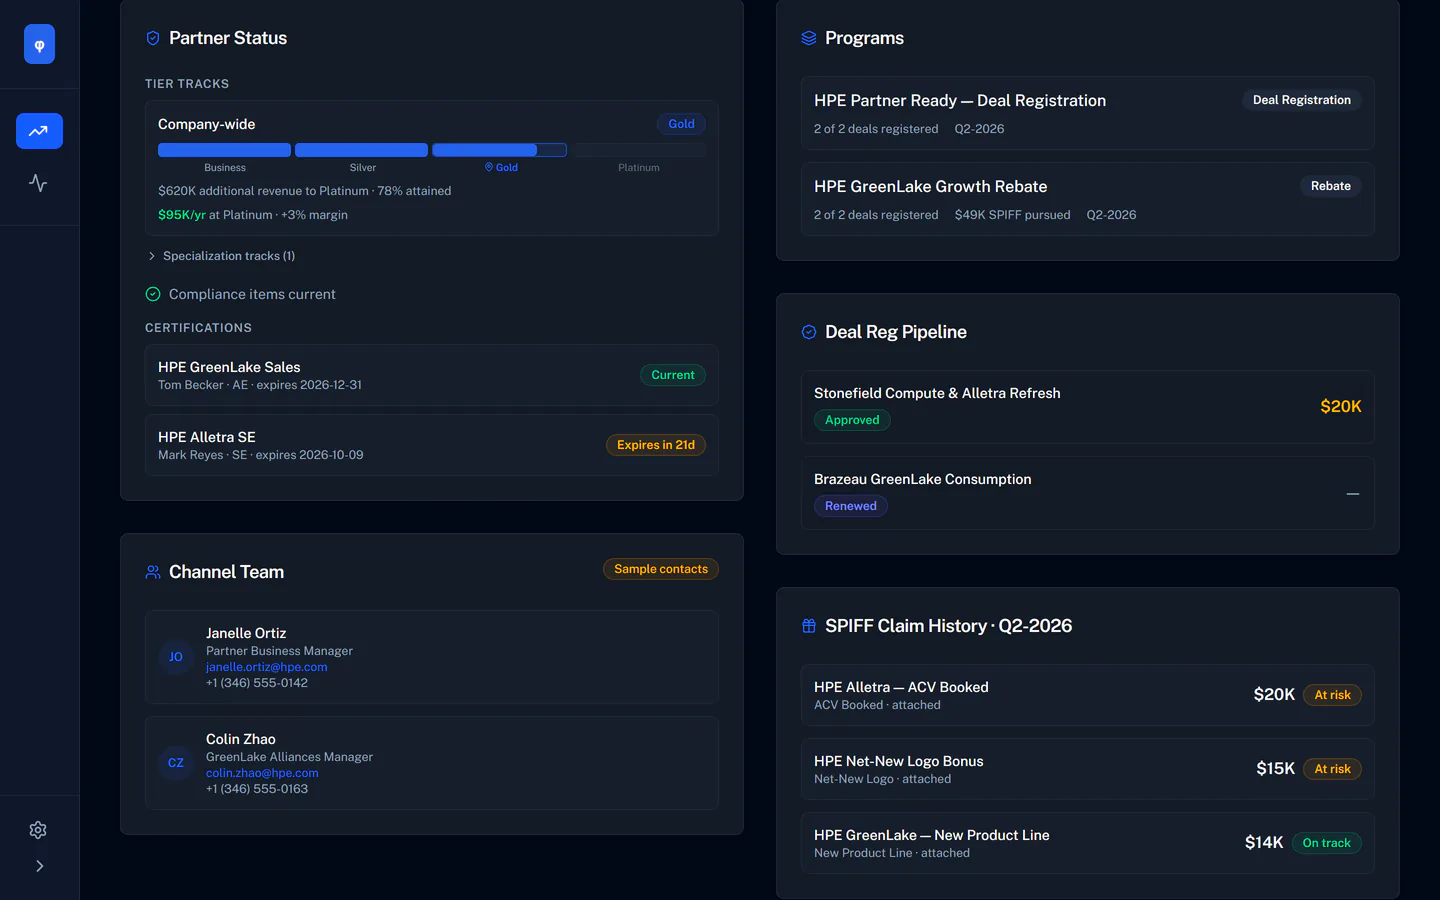This screenshot has height=900, width=1440.
Task: Email colin.zhao@hpe.com link
Action: pyautogui.click(x=262, y=773)
